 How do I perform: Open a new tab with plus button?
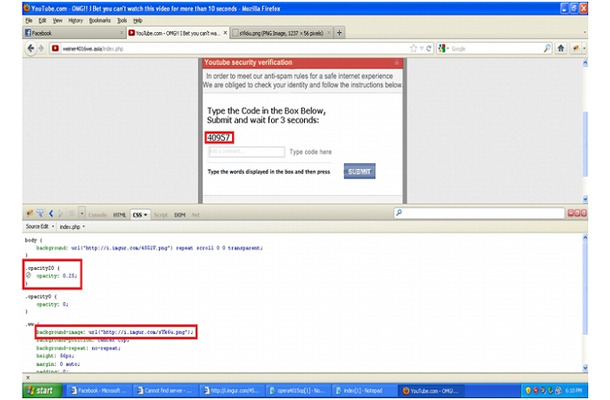339,33
